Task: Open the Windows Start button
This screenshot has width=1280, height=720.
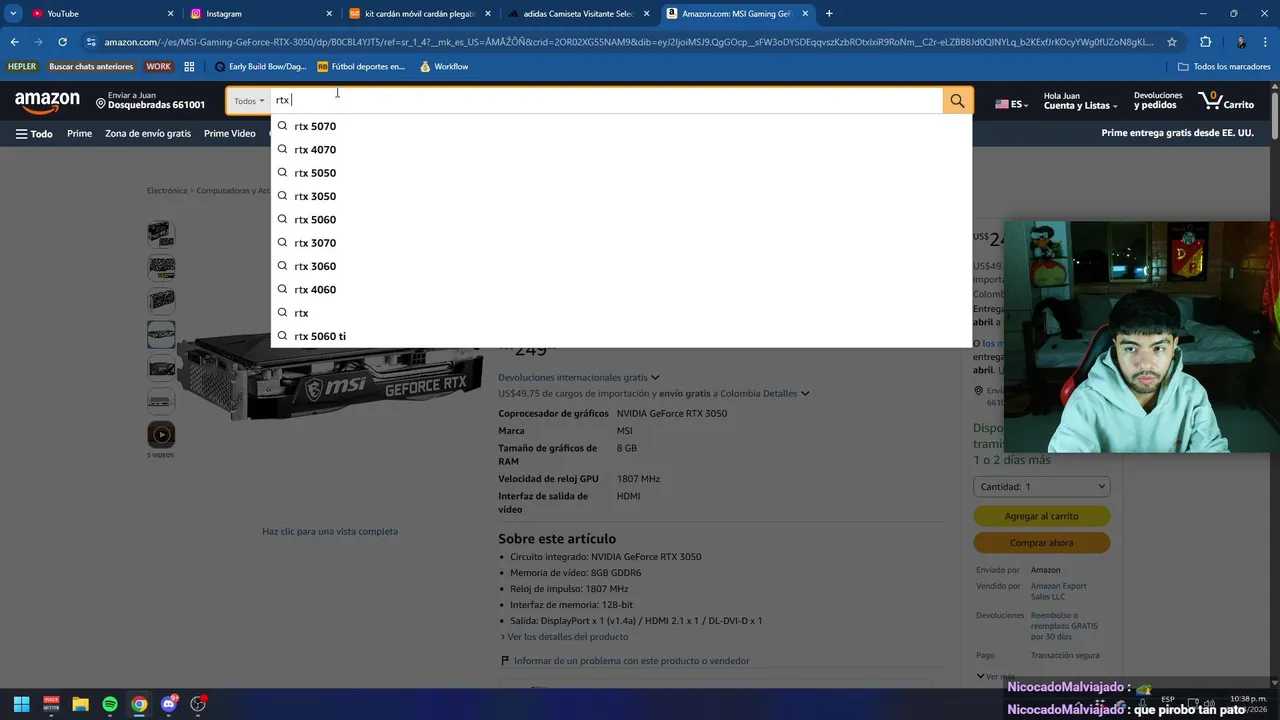Action: pyautogui.click(x=21, y=704)
